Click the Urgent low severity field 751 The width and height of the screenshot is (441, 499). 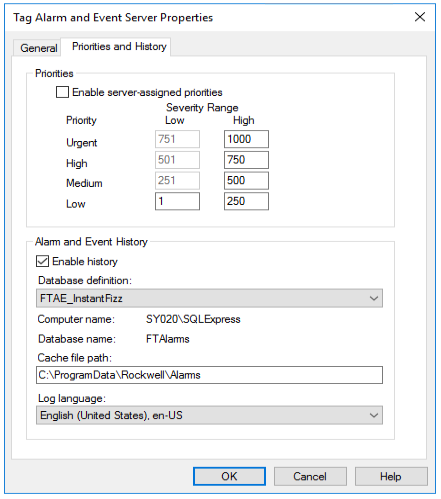pos(177,139)
